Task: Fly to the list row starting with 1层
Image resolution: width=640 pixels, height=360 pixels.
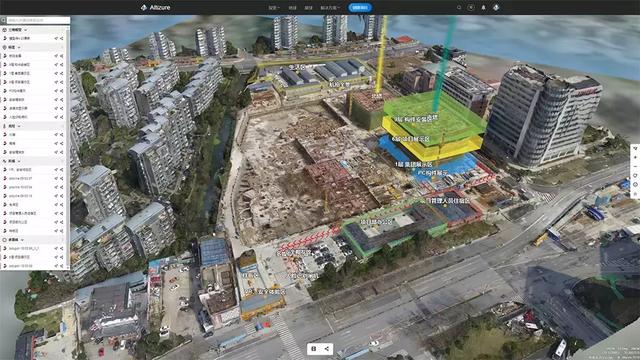Action: [x=56, y=73]
